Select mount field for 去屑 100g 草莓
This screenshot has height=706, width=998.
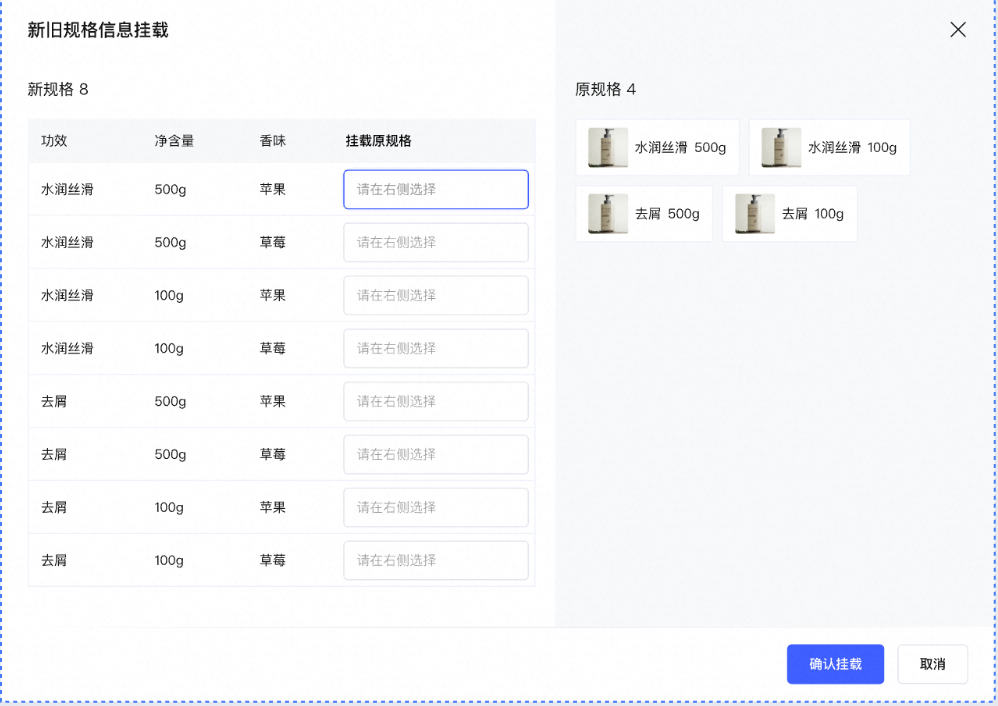click(x=436, y=560)
